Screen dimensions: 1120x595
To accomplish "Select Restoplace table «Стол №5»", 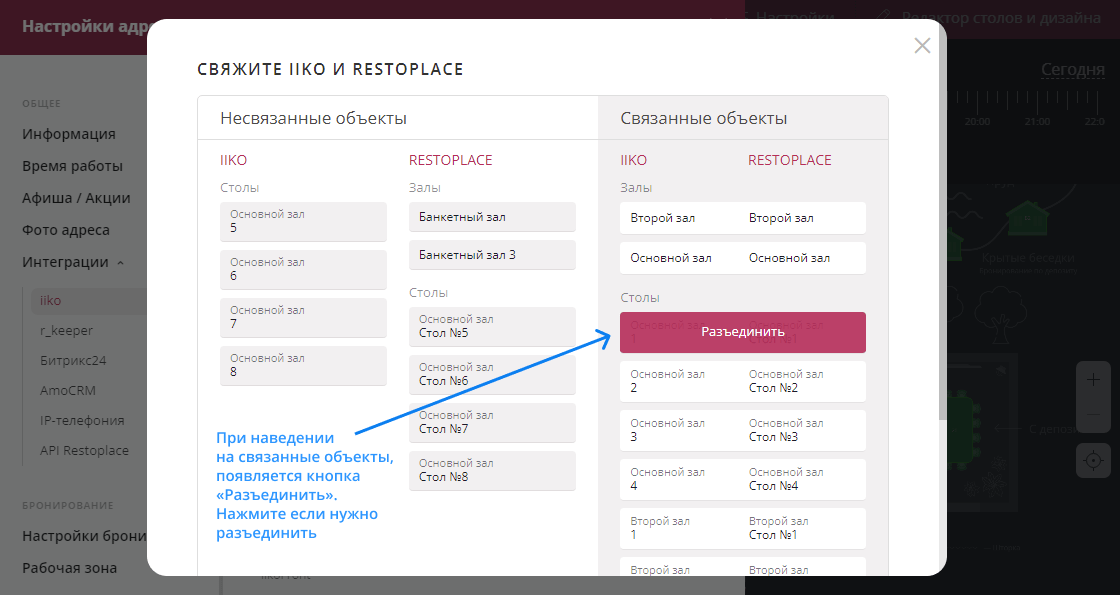I will (492, 326).
